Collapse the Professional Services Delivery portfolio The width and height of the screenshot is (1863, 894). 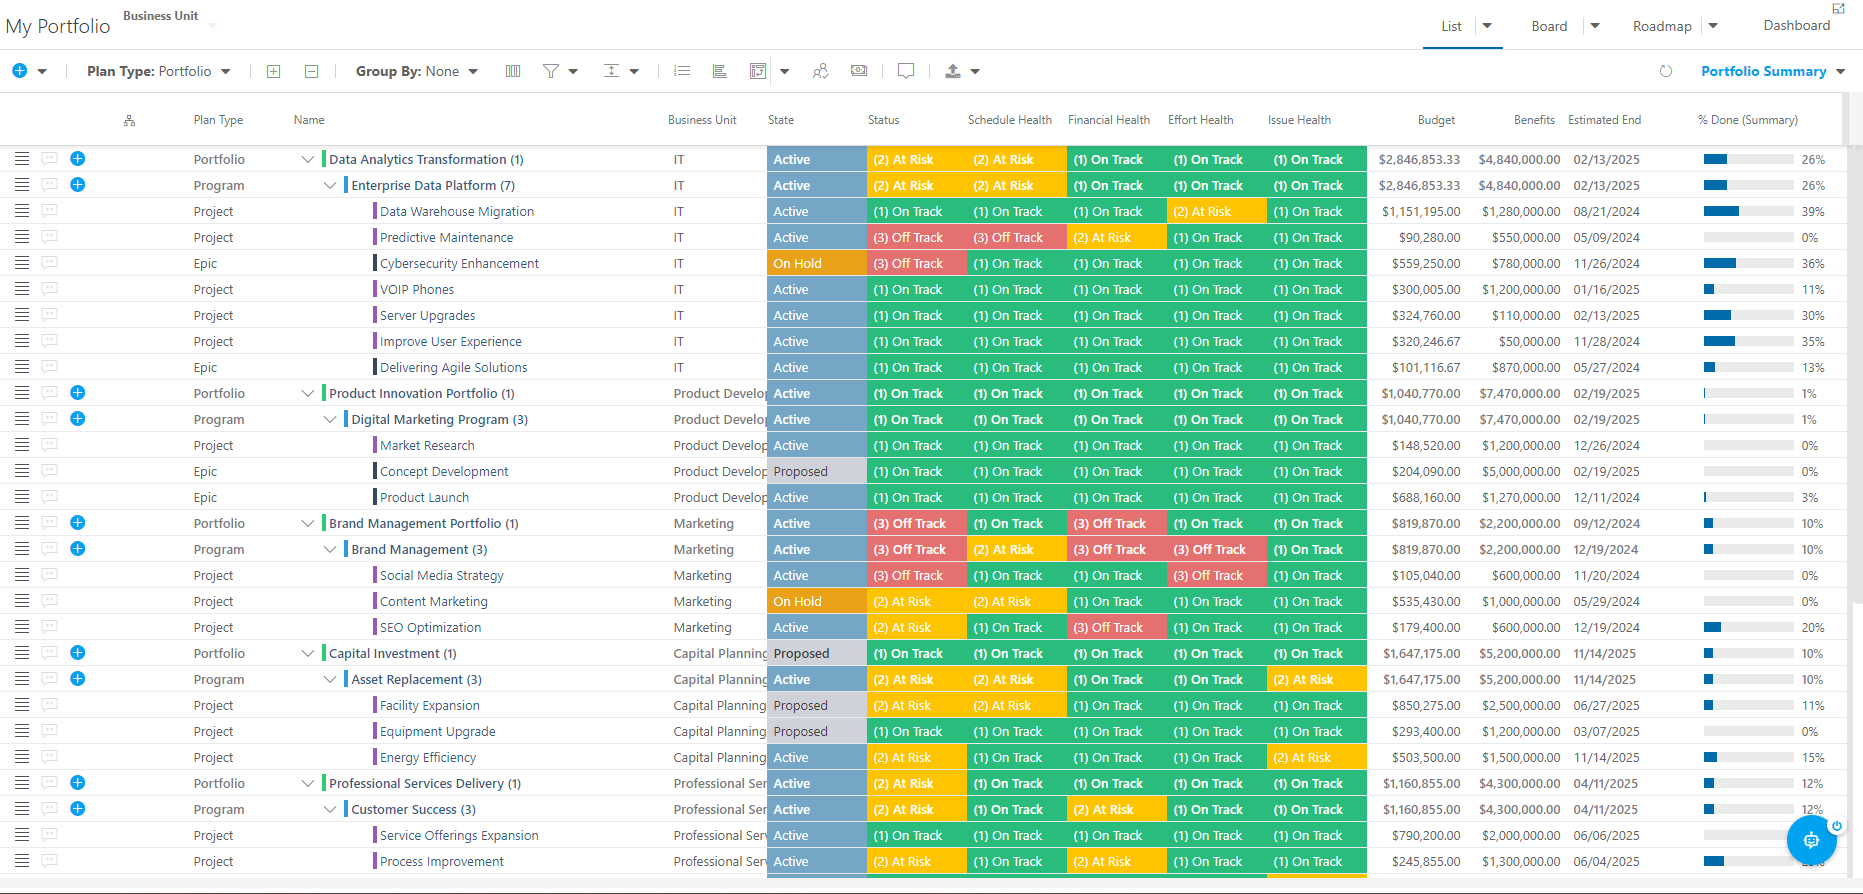pyautogui.click(x=308, y=783)
